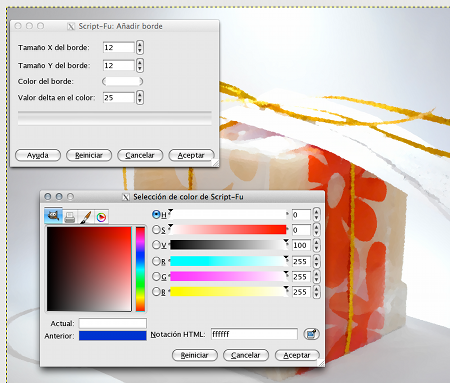Open the watercolor brush selector tab
The width and height of the screenshot is (450, 383).
tap(86, 217)
